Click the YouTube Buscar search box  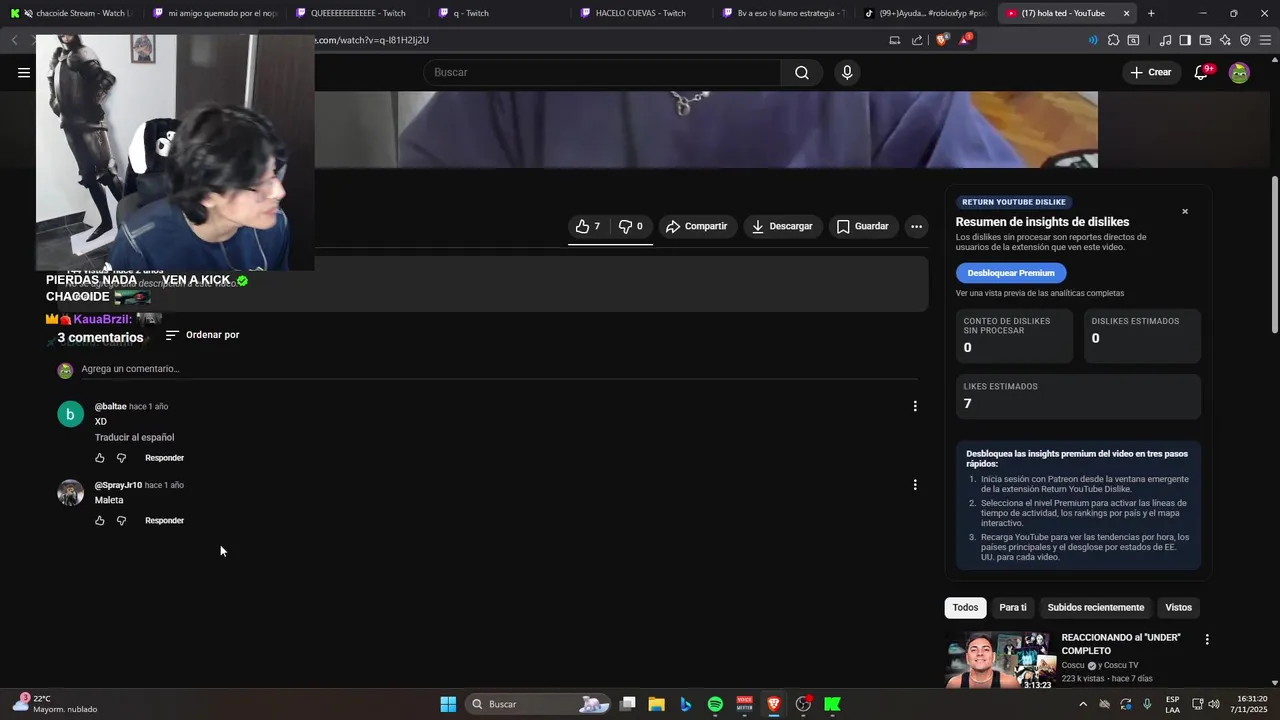[x=602, y=72]
